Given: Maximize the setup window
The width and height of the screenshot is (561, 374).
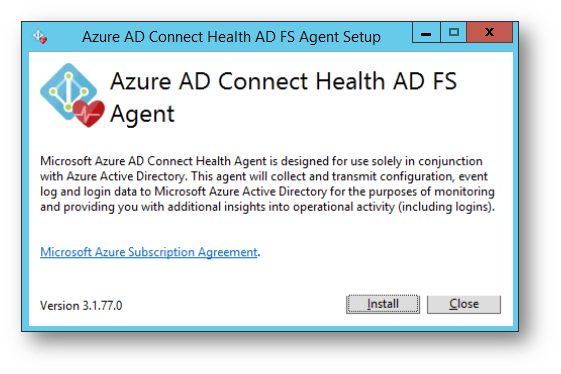Looking at the screenshot, I should (x=454, y=33).
